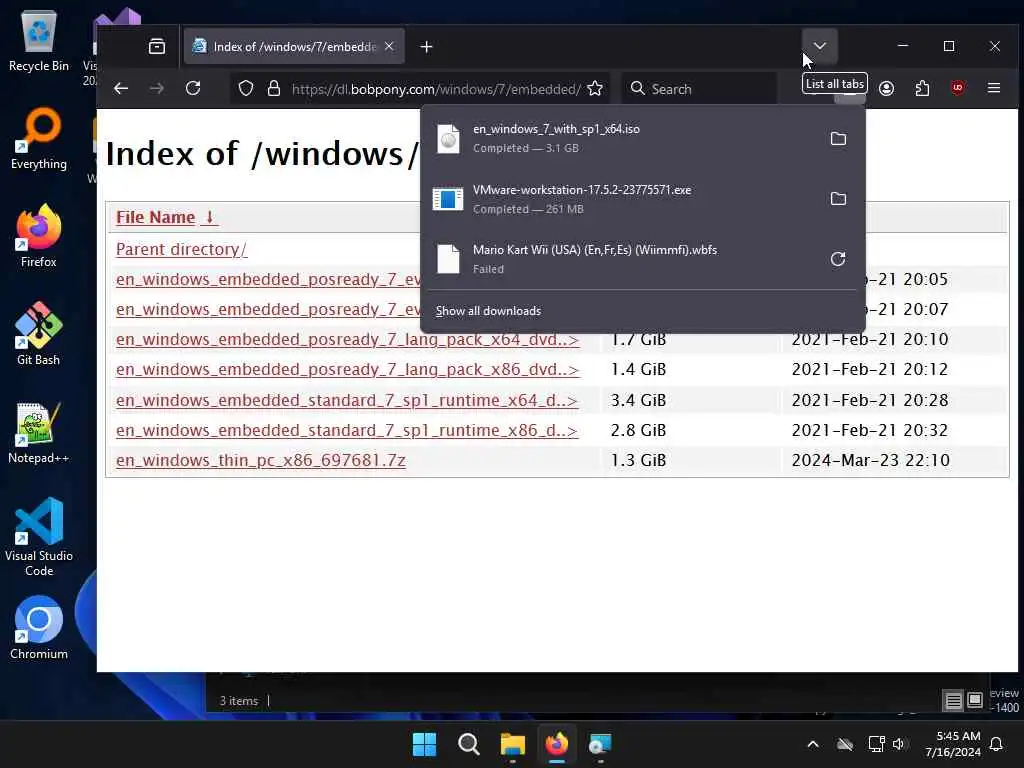
Task: Open Firefox View button in tab bar
Action: (157, 46)
